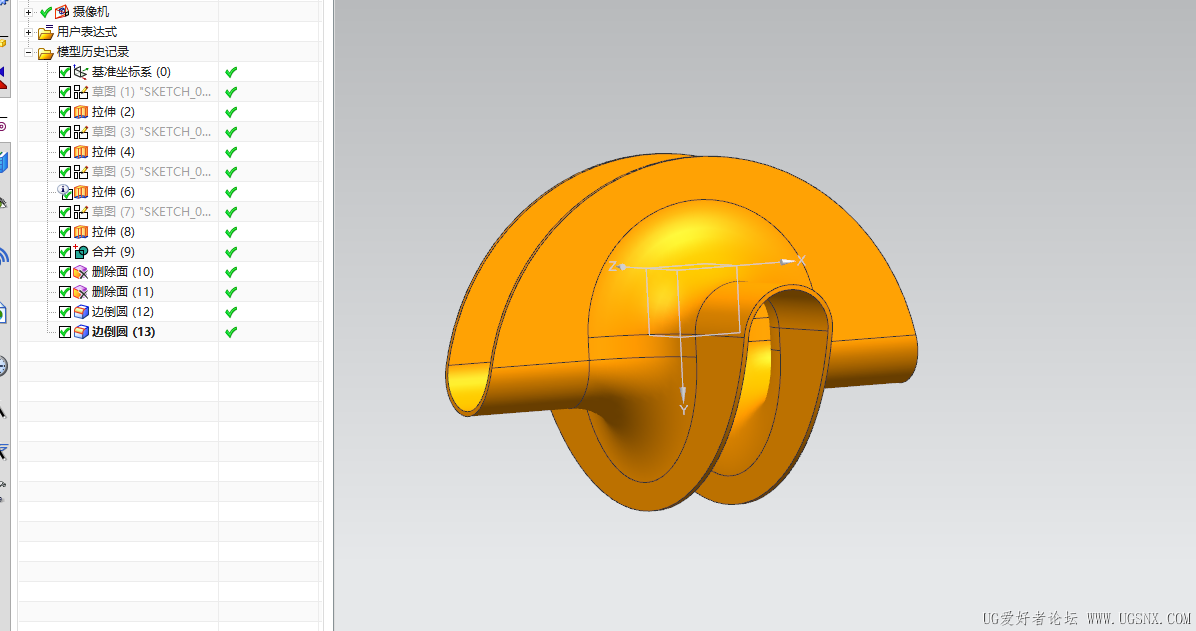
Task: Click the Z axis handle in the viewport
Action: tap(623, 267)
